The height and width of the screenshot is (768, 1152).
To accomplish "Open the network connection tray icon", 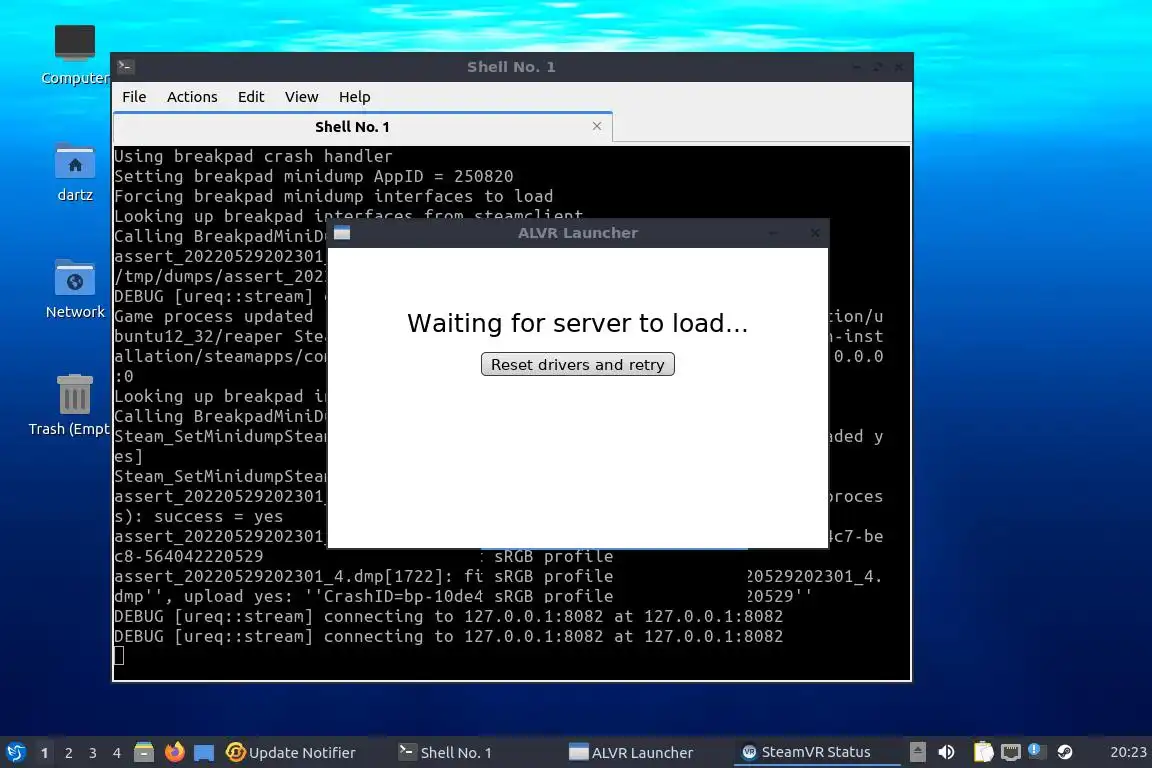I will [1011, 752].
